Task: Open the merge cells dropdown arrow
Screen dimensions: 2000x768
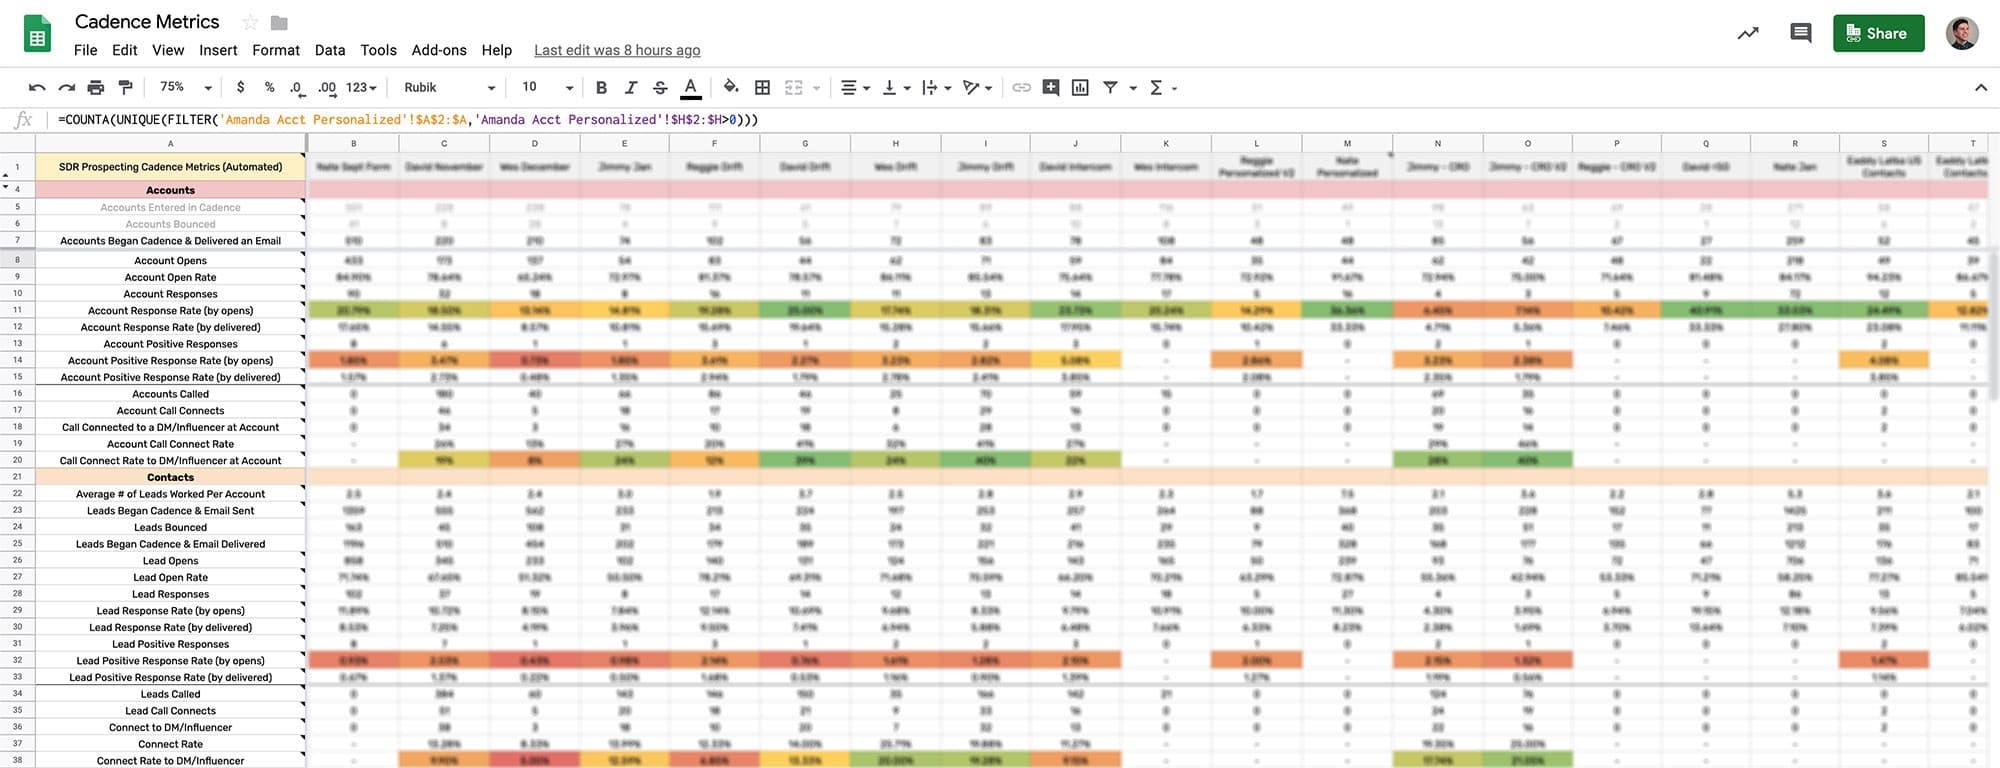Action: [x=816, y=88]
